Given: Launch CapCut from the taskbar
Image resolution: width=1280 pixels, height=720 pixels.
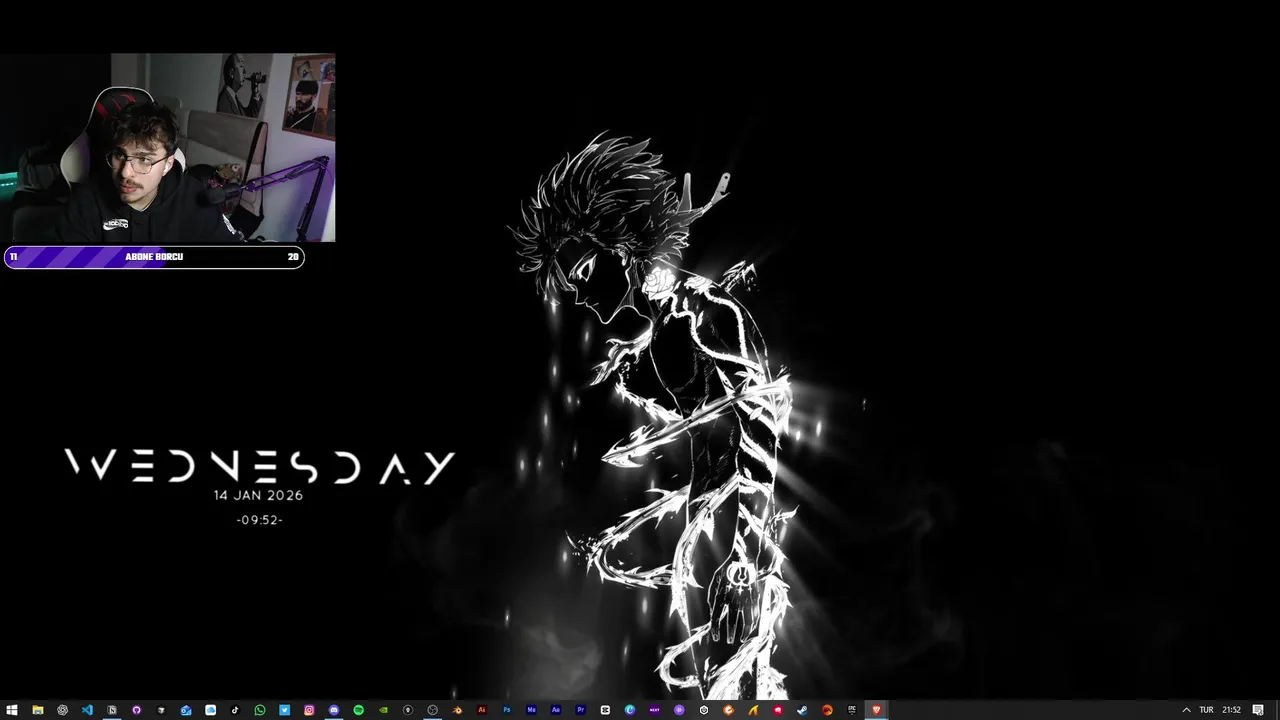Looking at the screenshot, I should (605, 710).
